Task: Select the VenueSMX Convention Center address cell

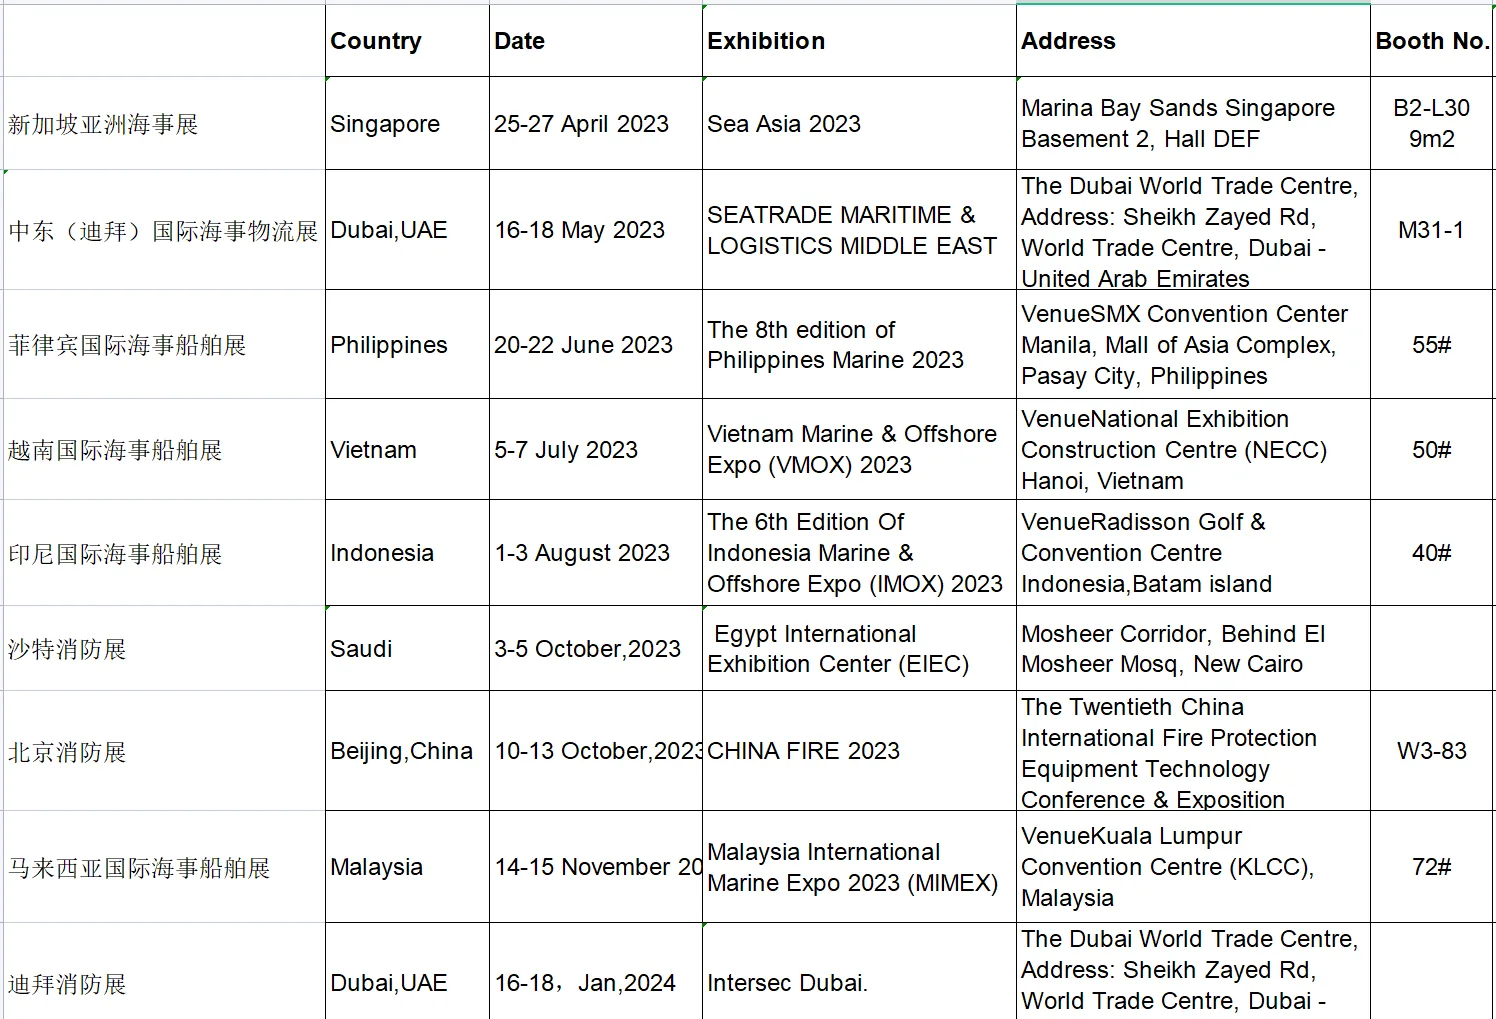Action: [1192, 345]
